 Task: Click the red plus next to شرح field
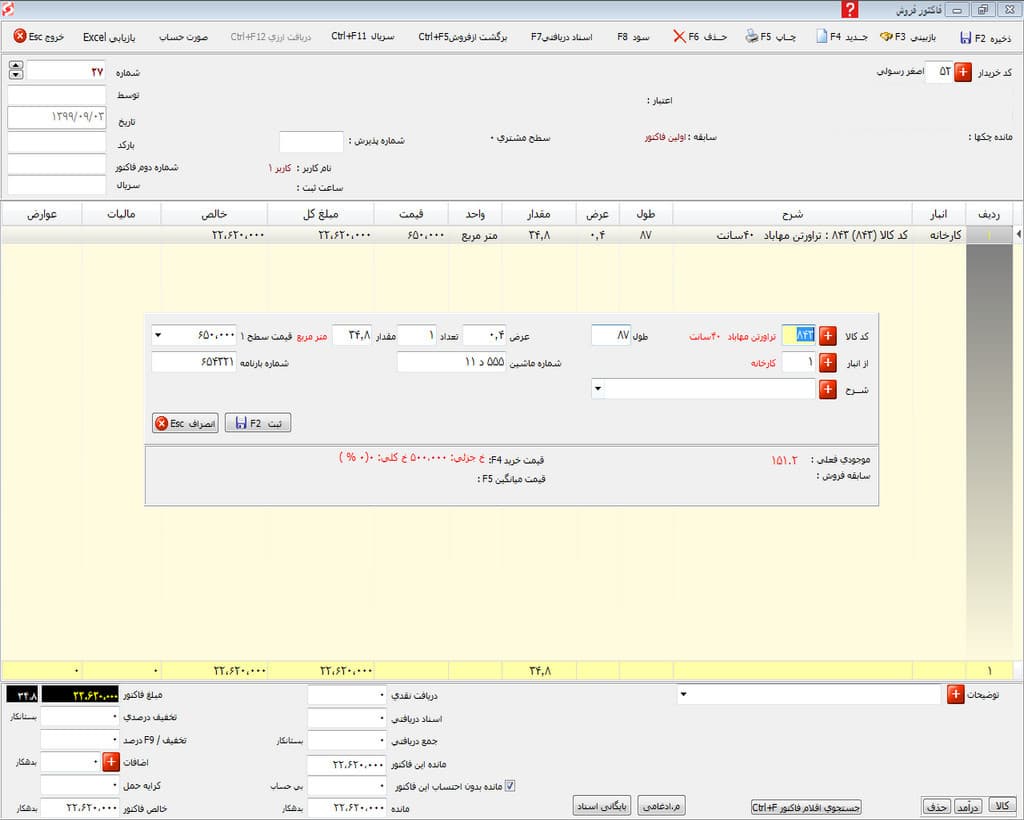(827, 390)
